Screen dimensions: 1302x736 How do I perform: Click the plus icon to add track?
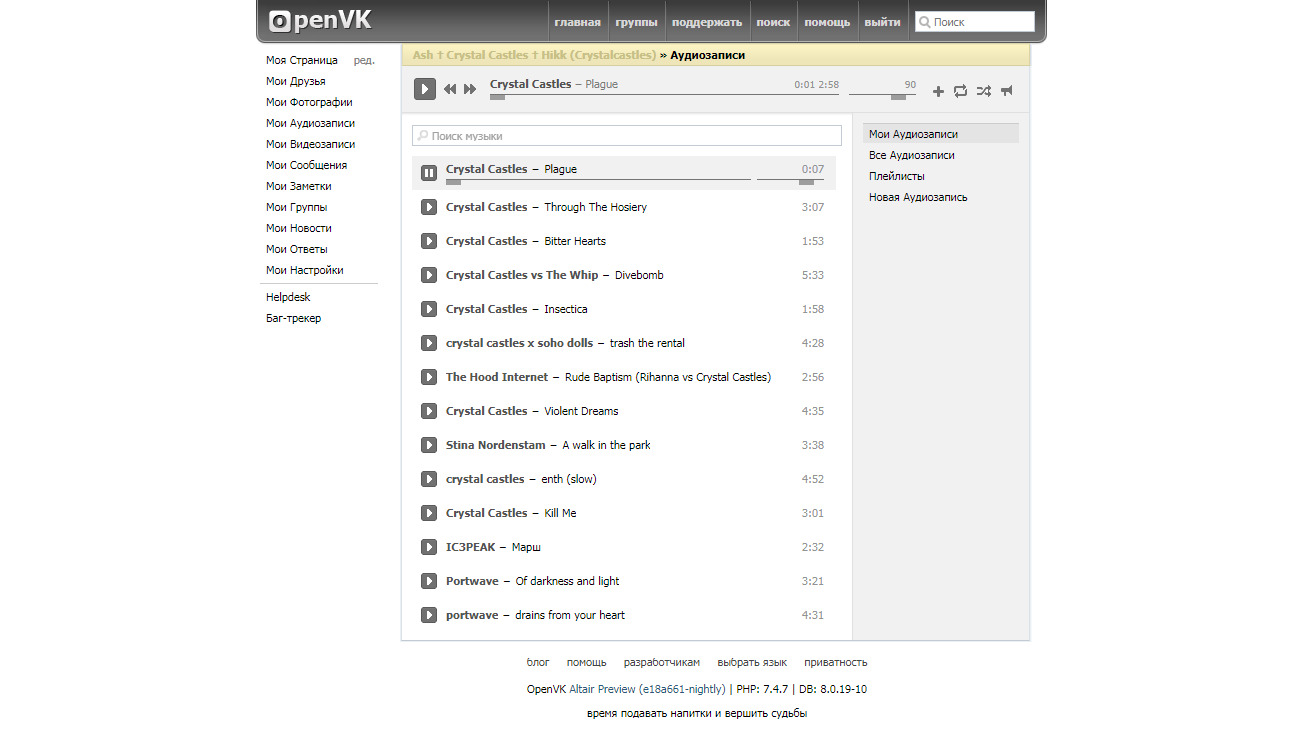click(938, 91)
